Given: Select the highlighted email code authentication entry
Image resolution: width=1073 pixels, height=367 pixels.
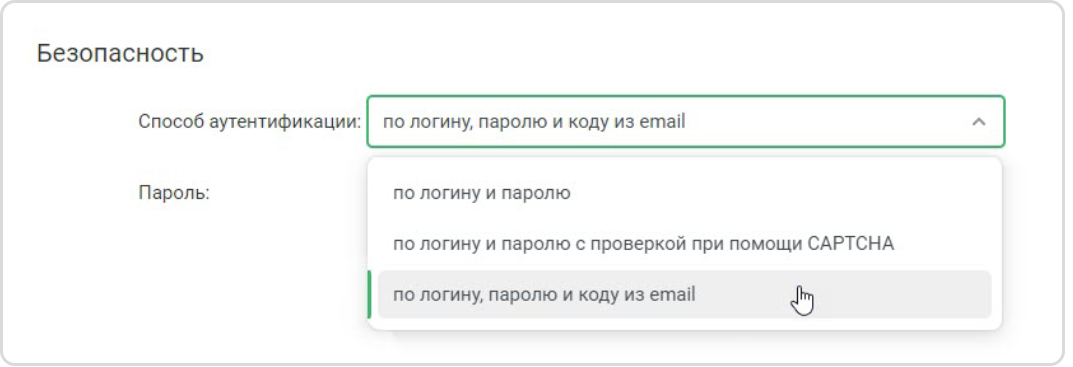Looking at the screenshot, I should click(x=684, y=294).
